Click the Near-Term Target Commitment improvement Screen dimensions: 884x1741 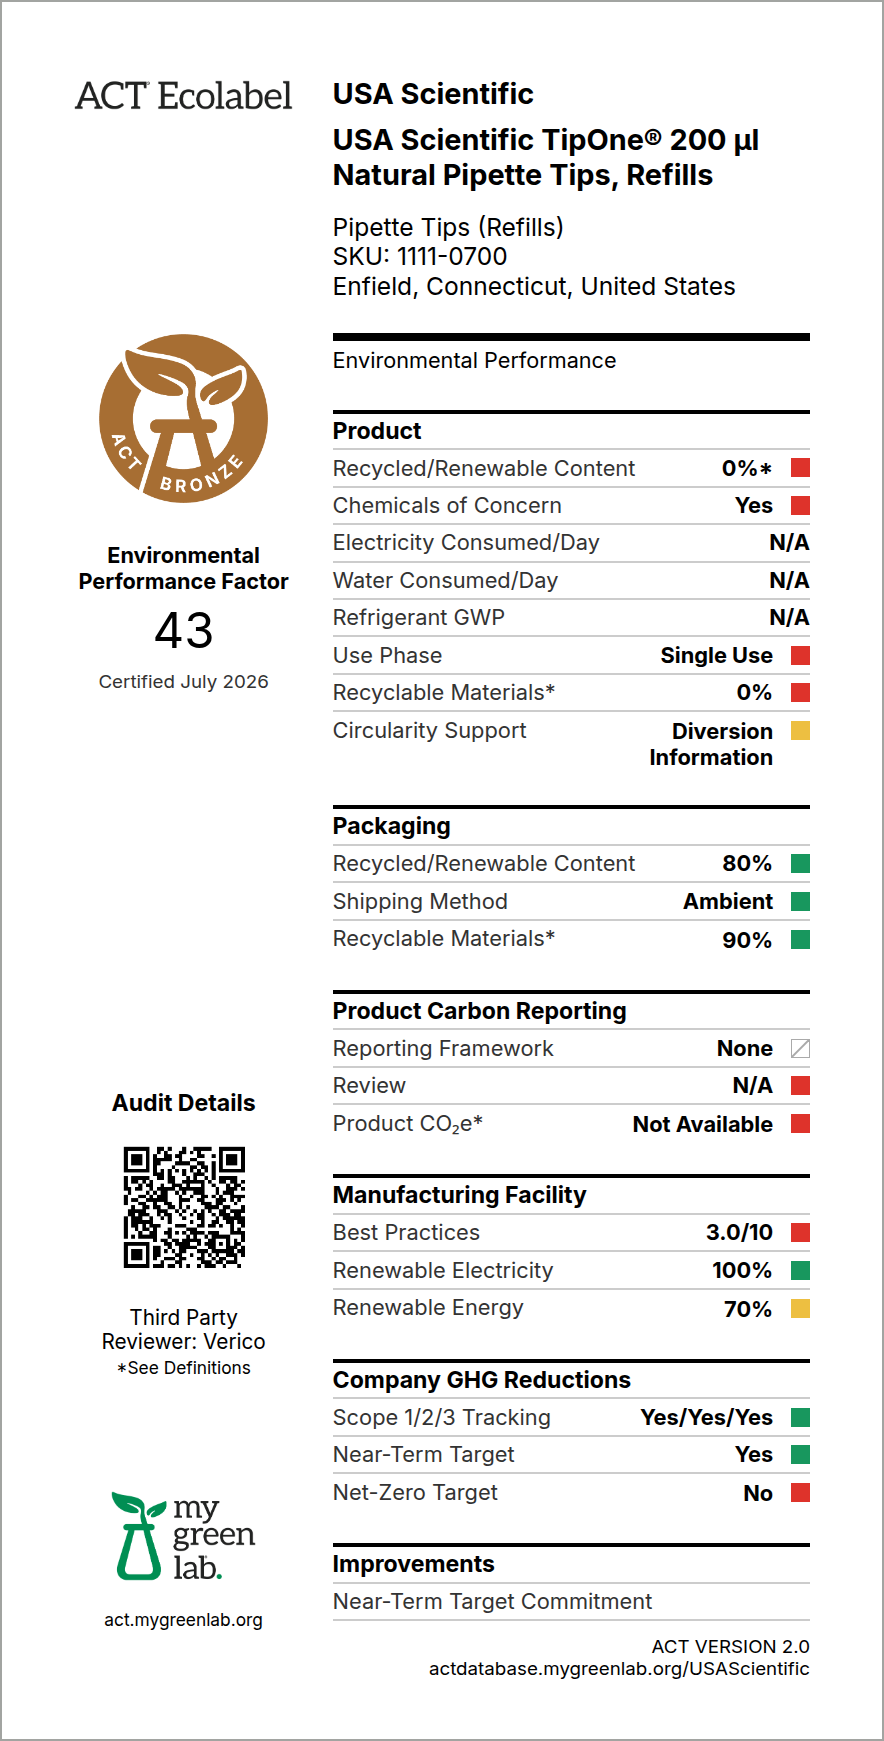(x=492, y=1601)
